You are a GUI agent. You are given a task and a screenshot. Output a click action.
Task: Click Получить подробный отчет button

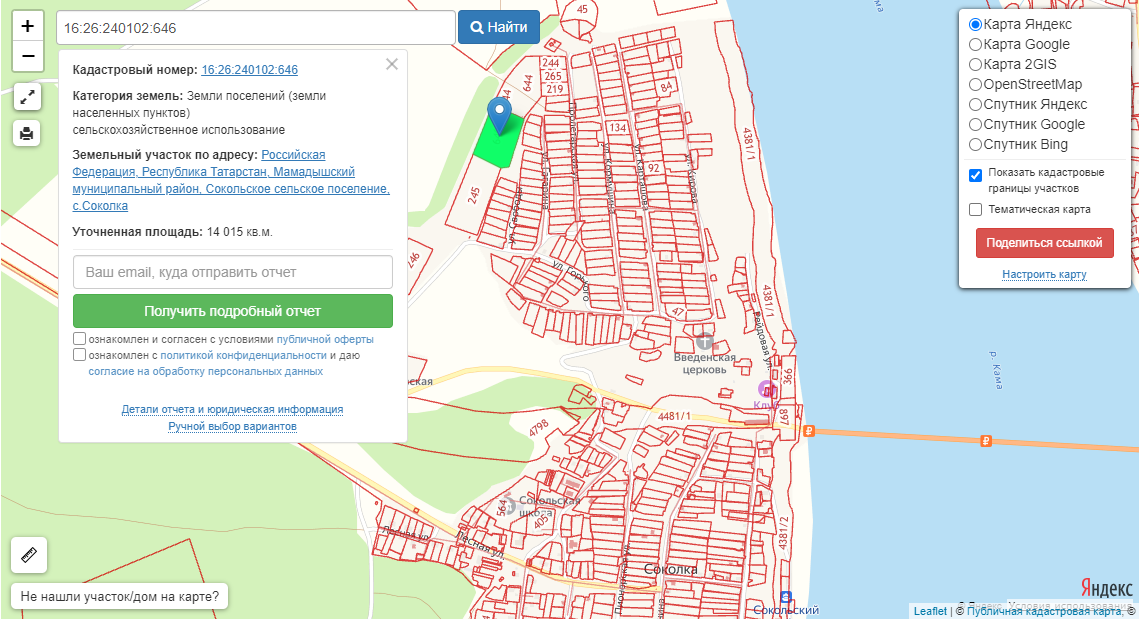point(233,311)
